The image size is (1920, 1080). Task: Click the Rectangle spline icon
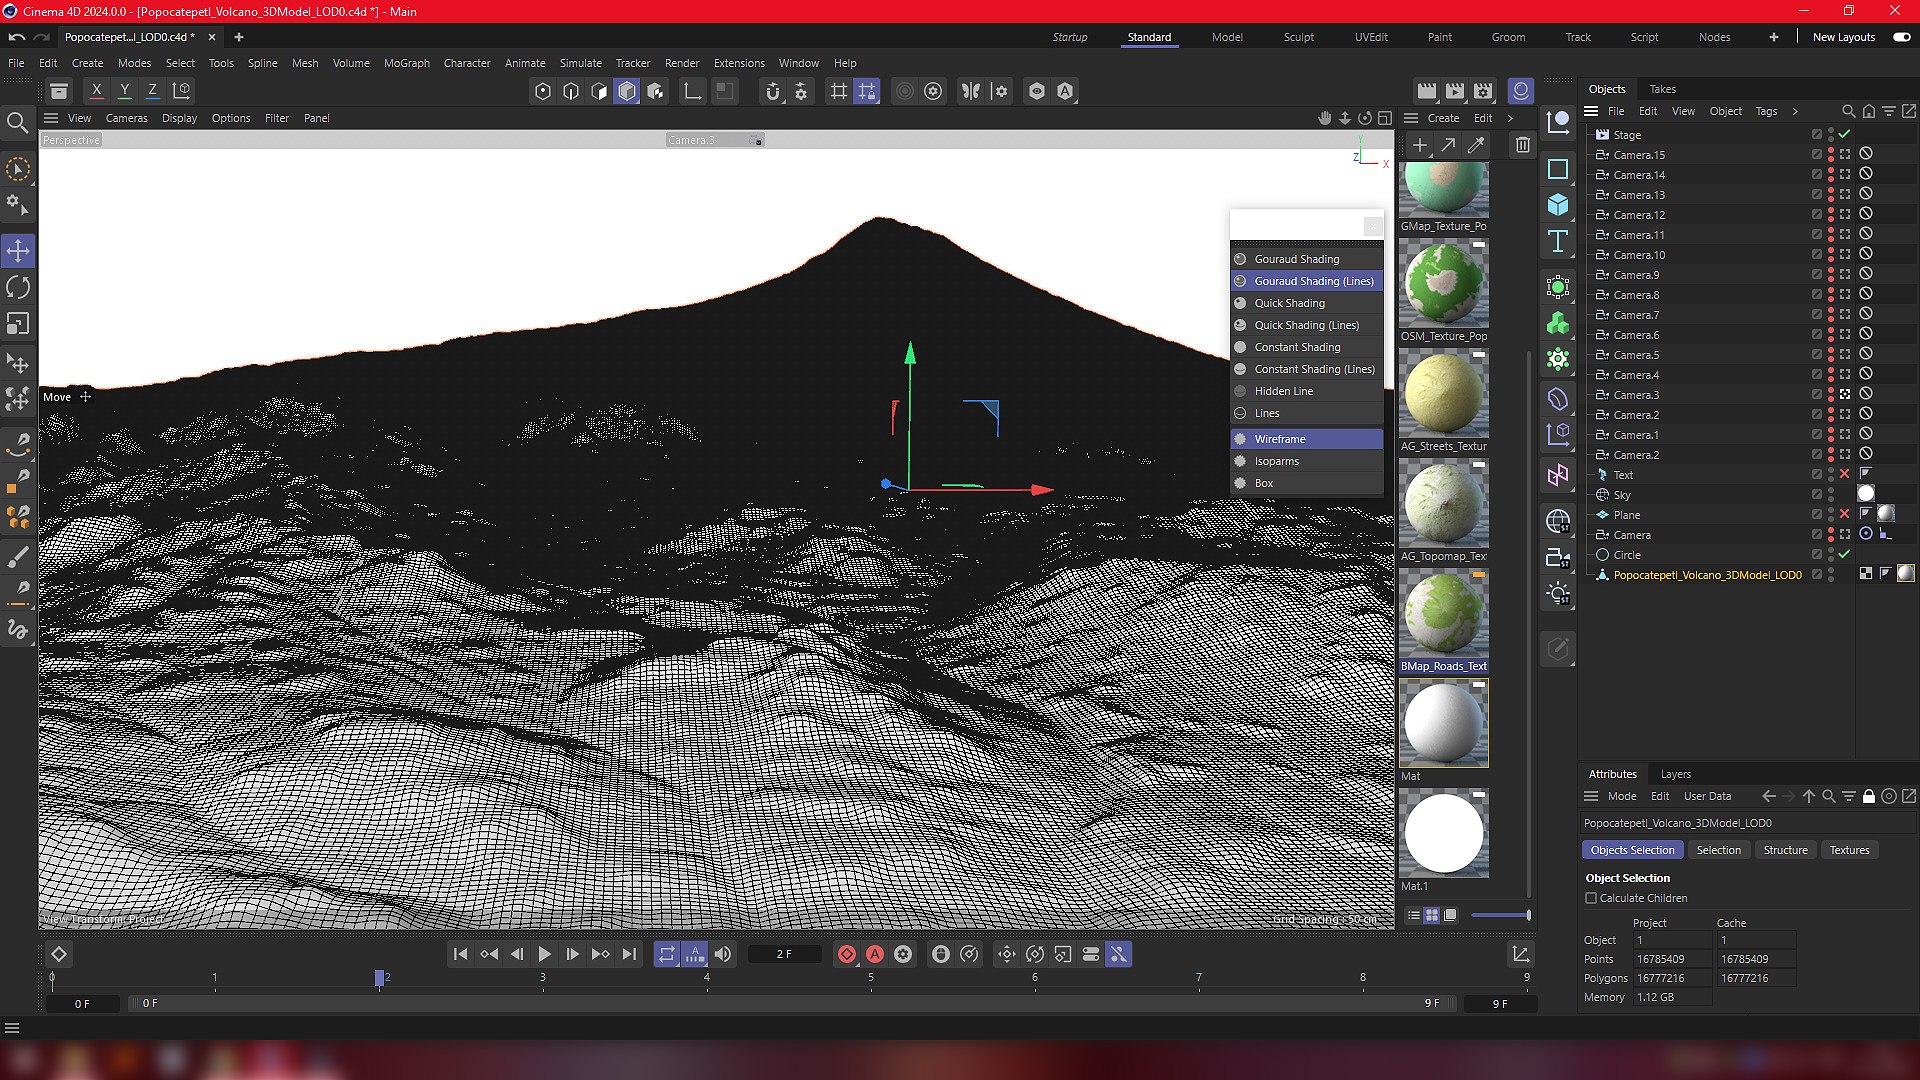[x=1558, y=169]
